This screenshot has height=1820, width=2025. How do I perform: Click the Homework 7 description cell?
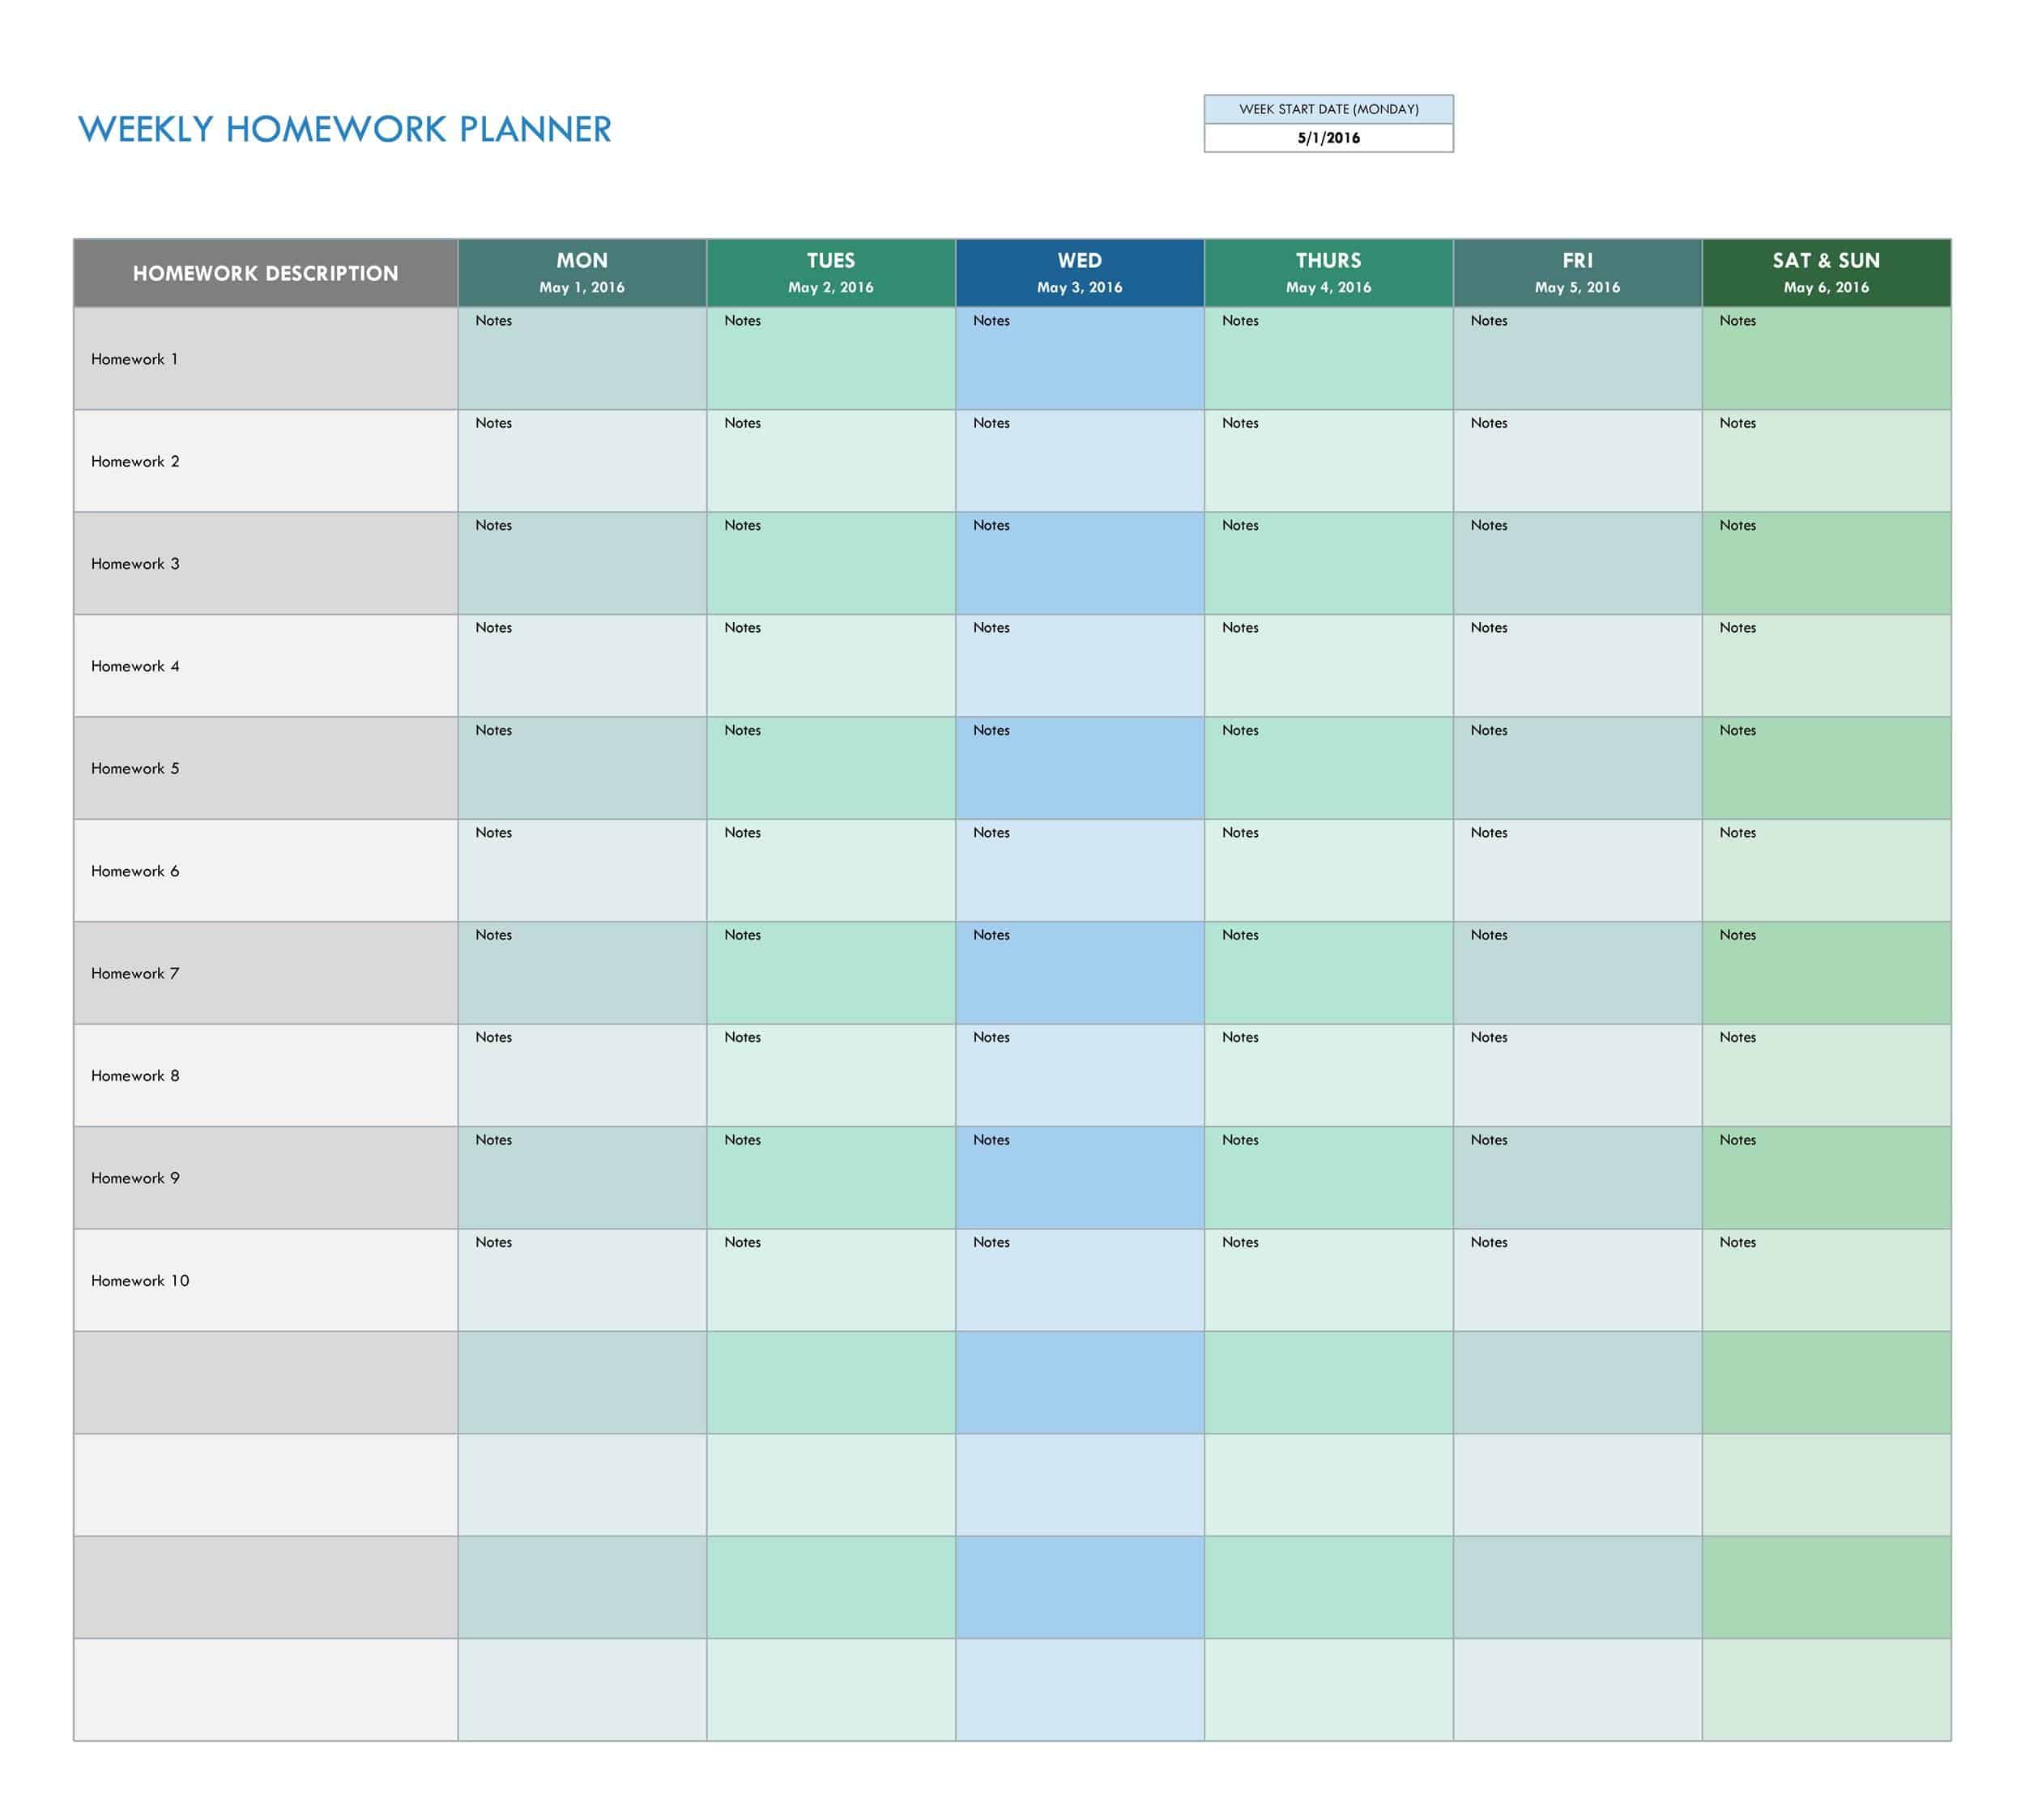265,973
